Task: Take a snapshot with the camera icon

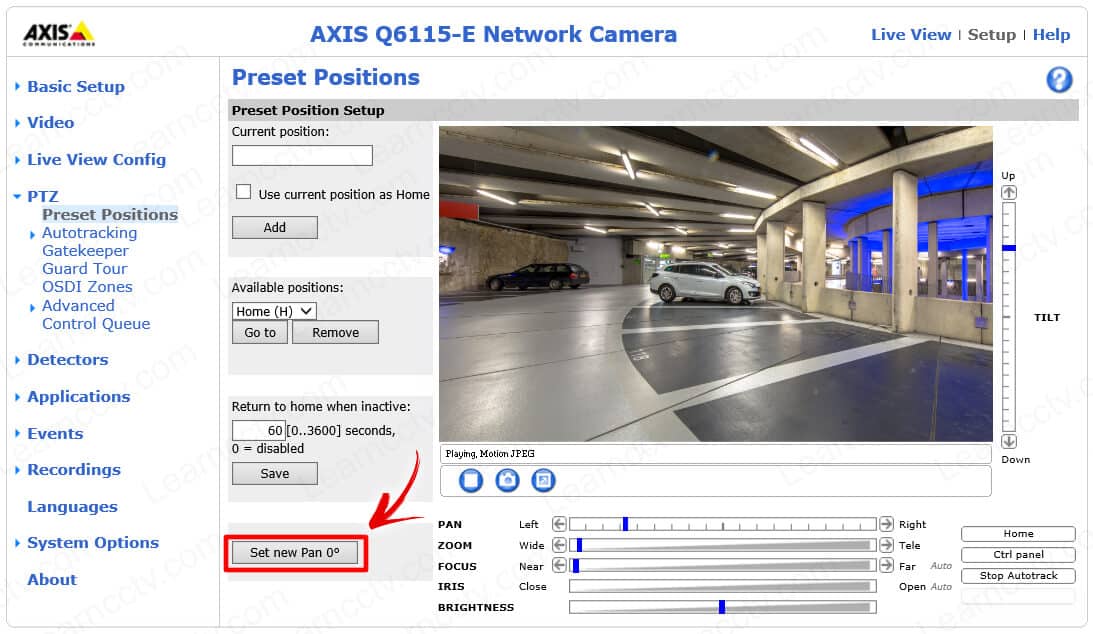Action: coord(507,480)
